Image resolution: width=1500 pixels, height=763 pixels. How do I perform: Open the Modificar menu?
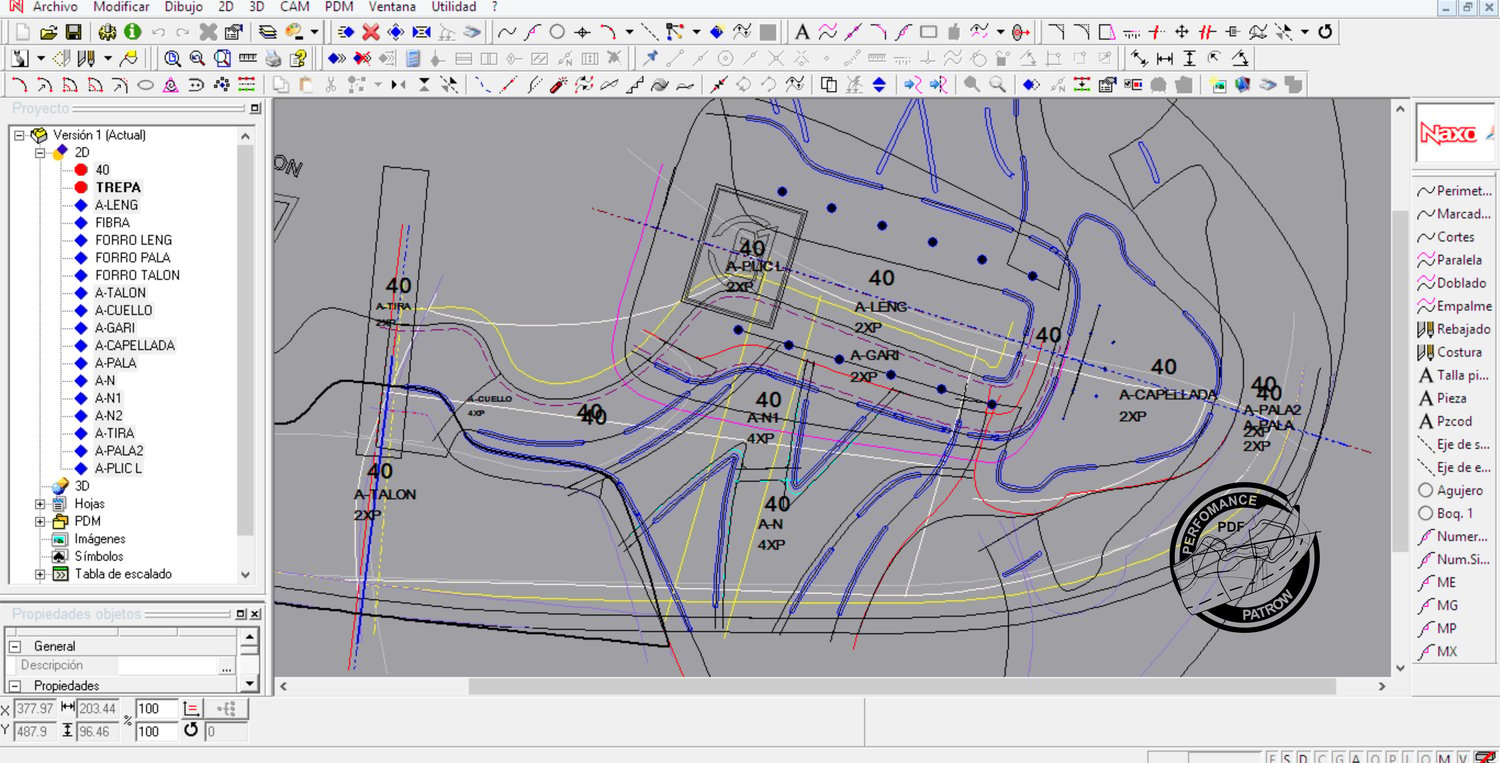tap(121, 6)
